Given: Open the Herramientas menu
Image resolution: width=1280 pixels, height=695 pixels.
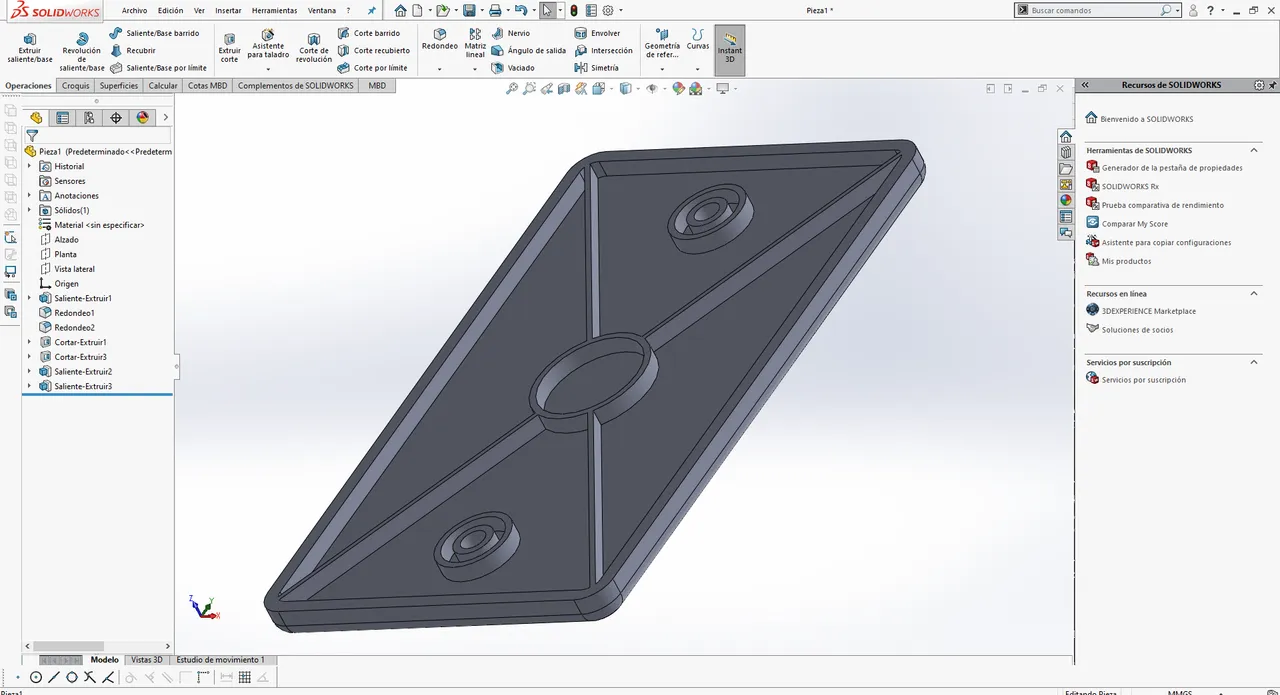Looking at the screenshot, I should click(x=274, y=10).
